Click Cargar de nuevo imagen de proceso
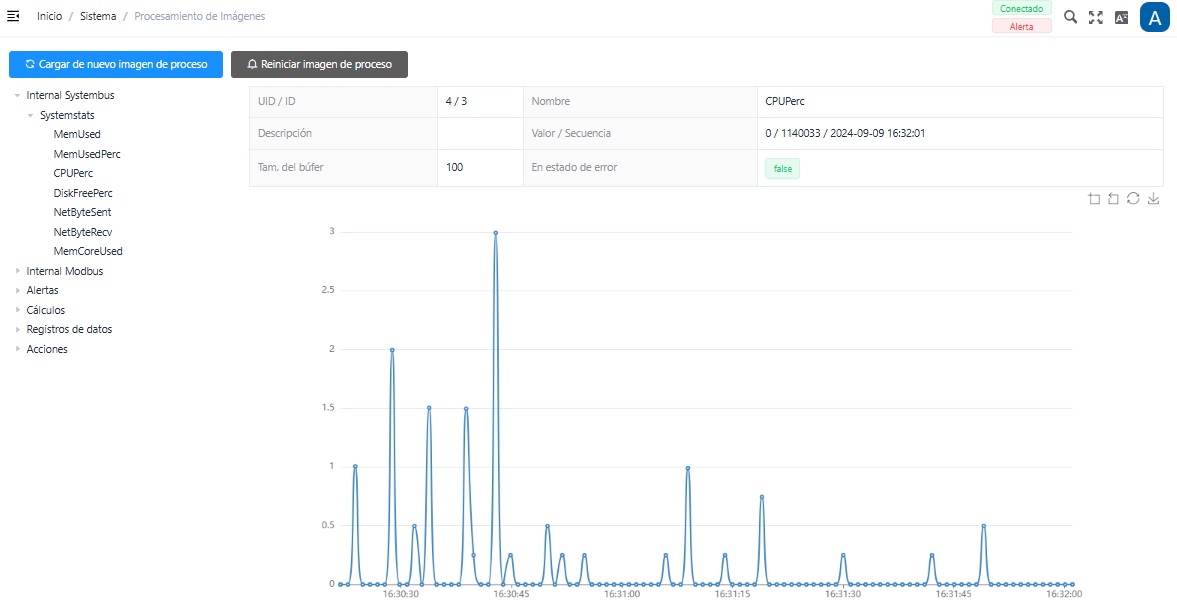This screenshot has width=1177, height=609. pos(116,64)
